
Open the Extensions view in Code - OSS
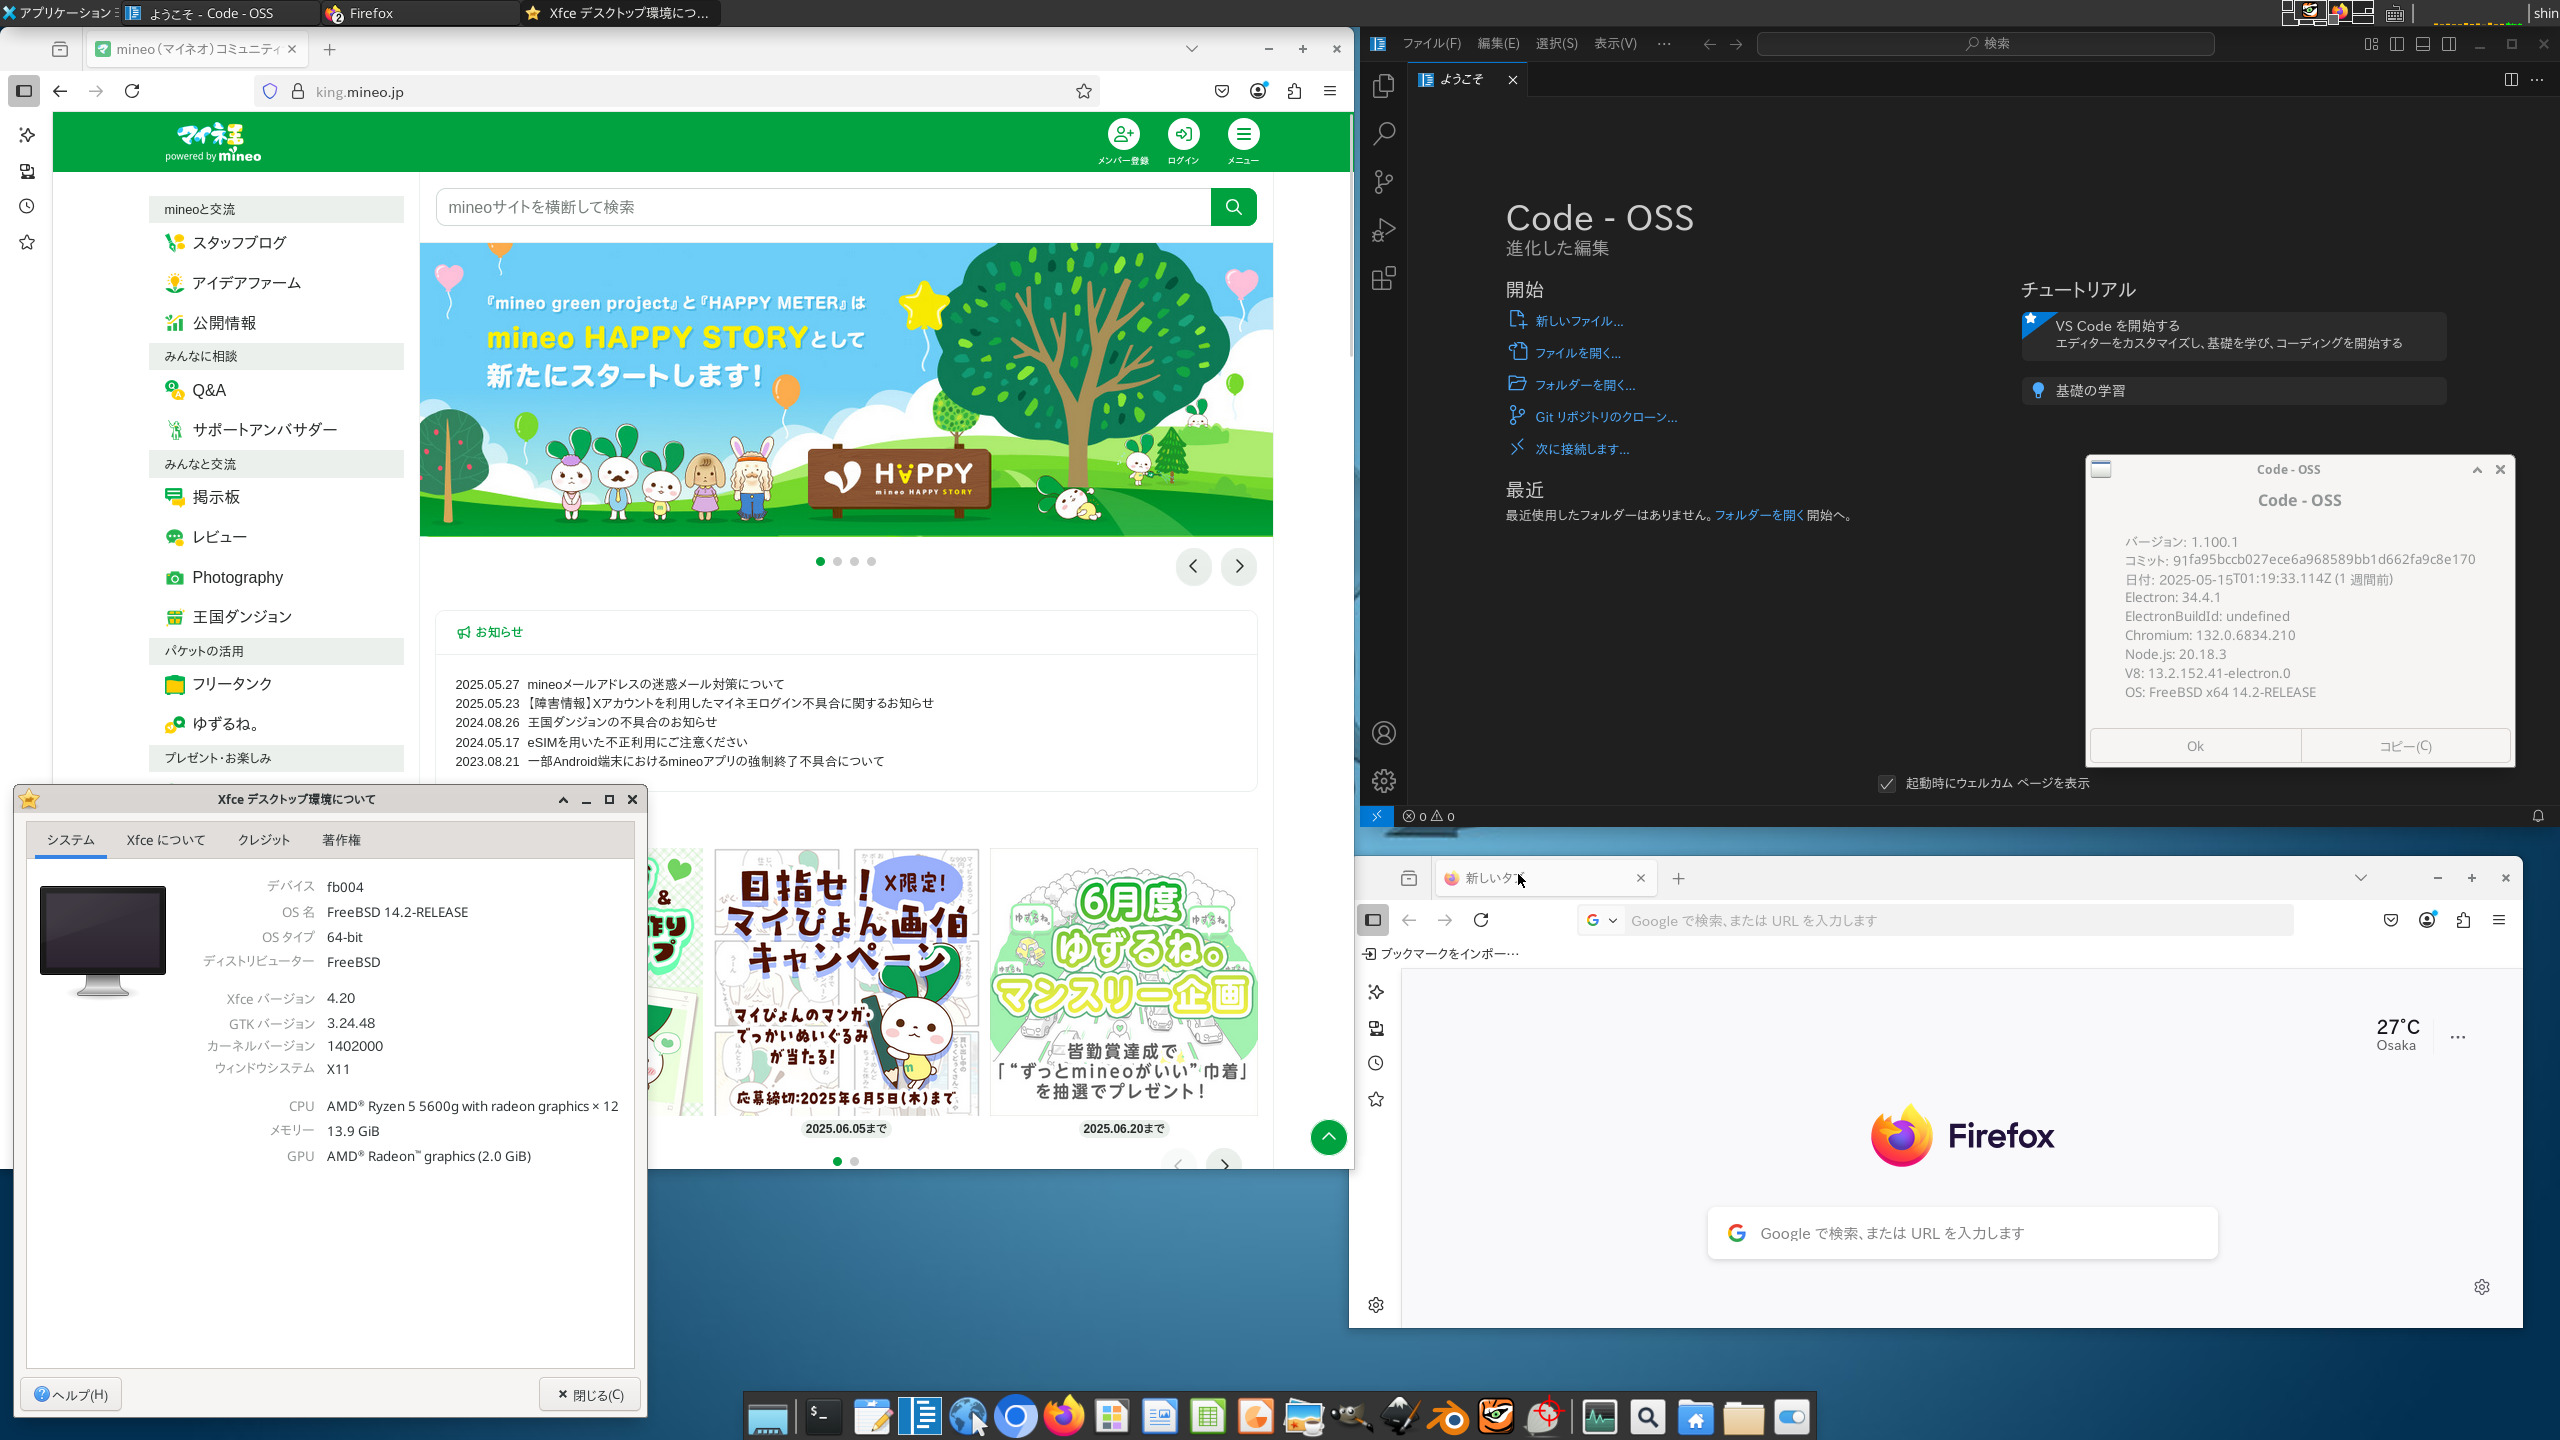1384,279
